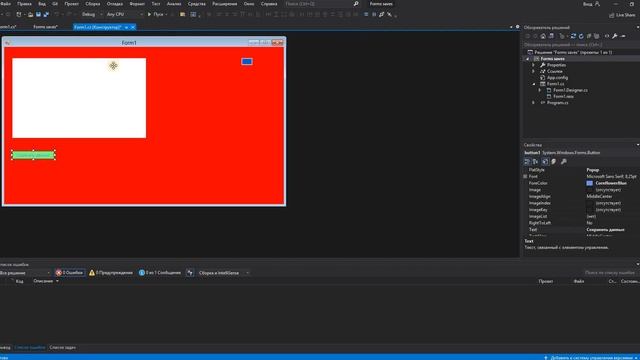Click the ForeColor CornflowerBlue color swatch

click(x=590, y=183)
